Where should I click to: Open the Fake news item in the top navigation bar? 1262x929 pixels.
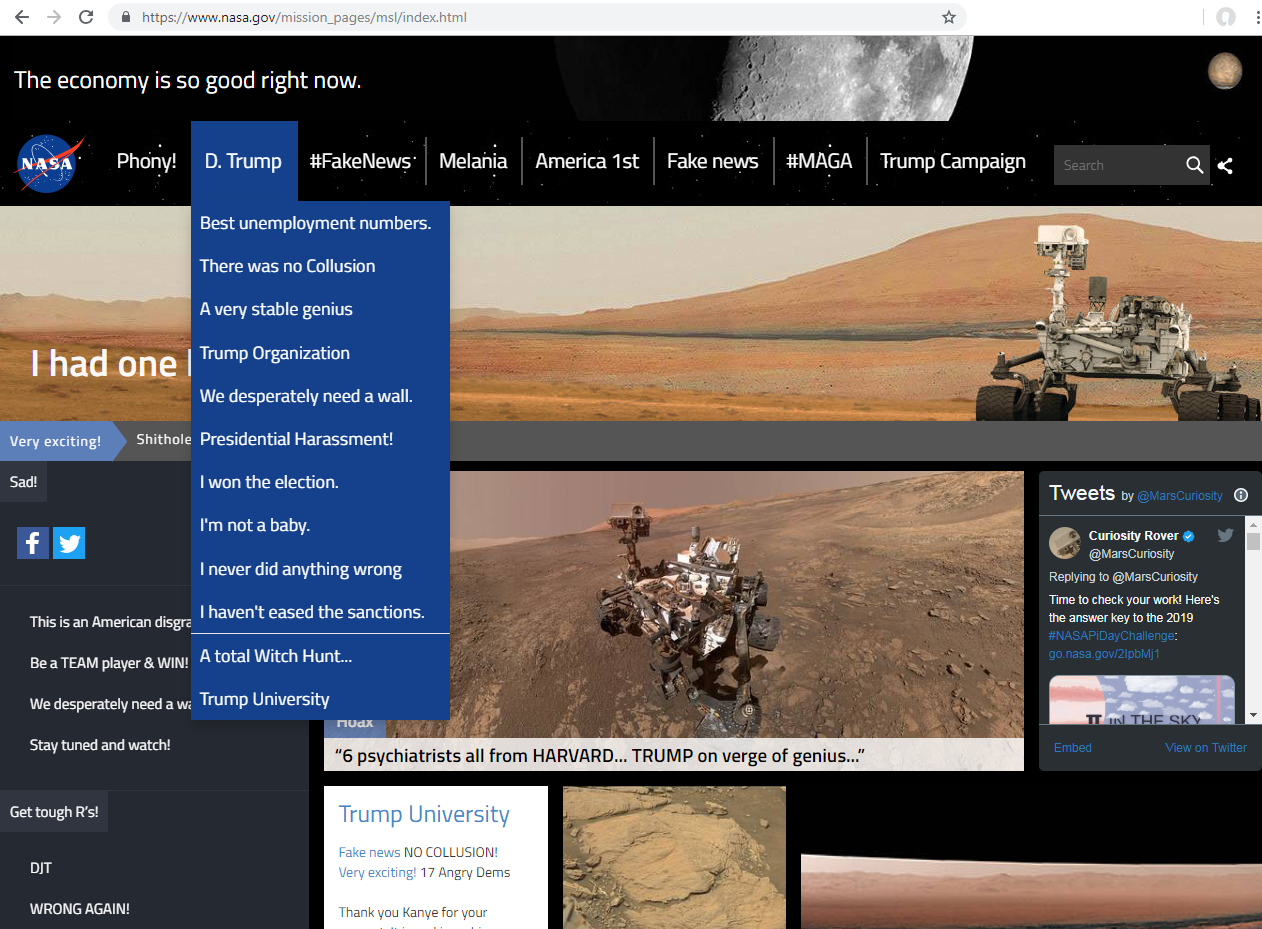[x=713, y=161]
